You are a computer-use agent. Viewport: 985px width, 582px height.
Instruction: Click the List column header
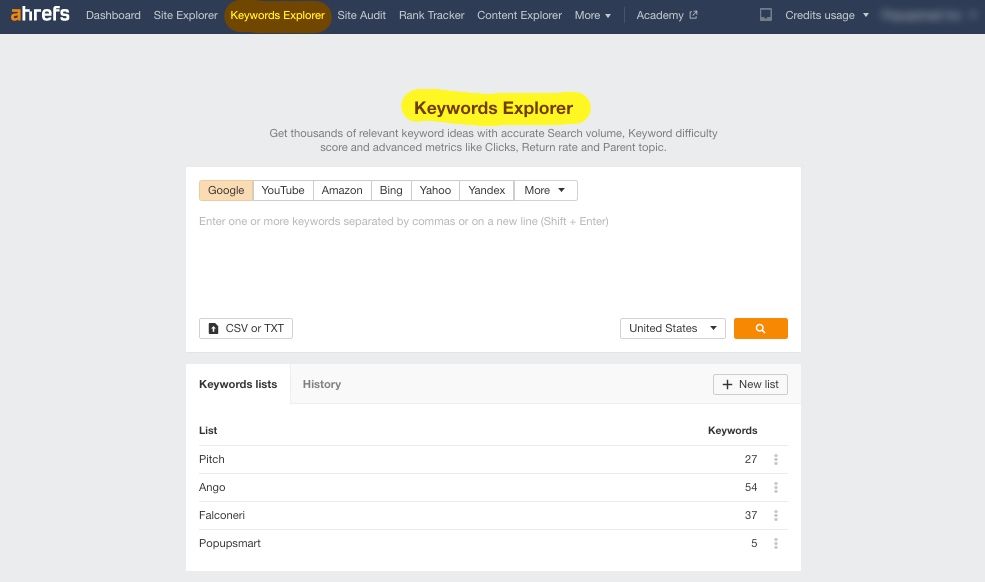208,431
